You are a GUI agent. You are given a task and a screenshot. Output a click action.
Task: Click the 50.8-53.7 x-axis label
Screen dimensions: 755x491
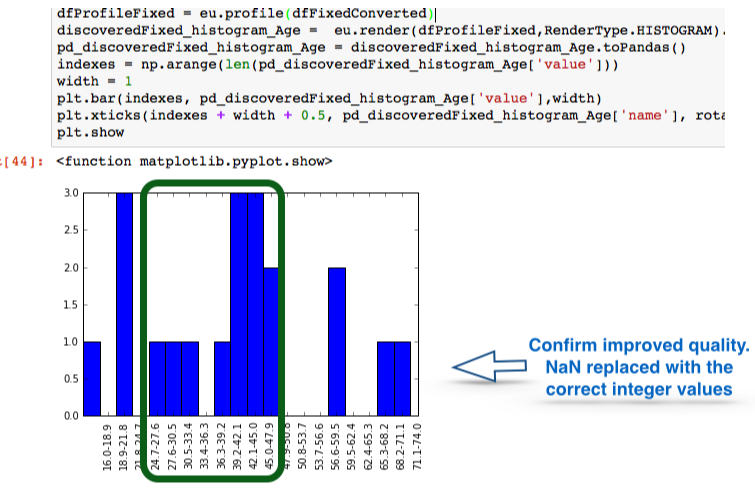tap(302, 447)
